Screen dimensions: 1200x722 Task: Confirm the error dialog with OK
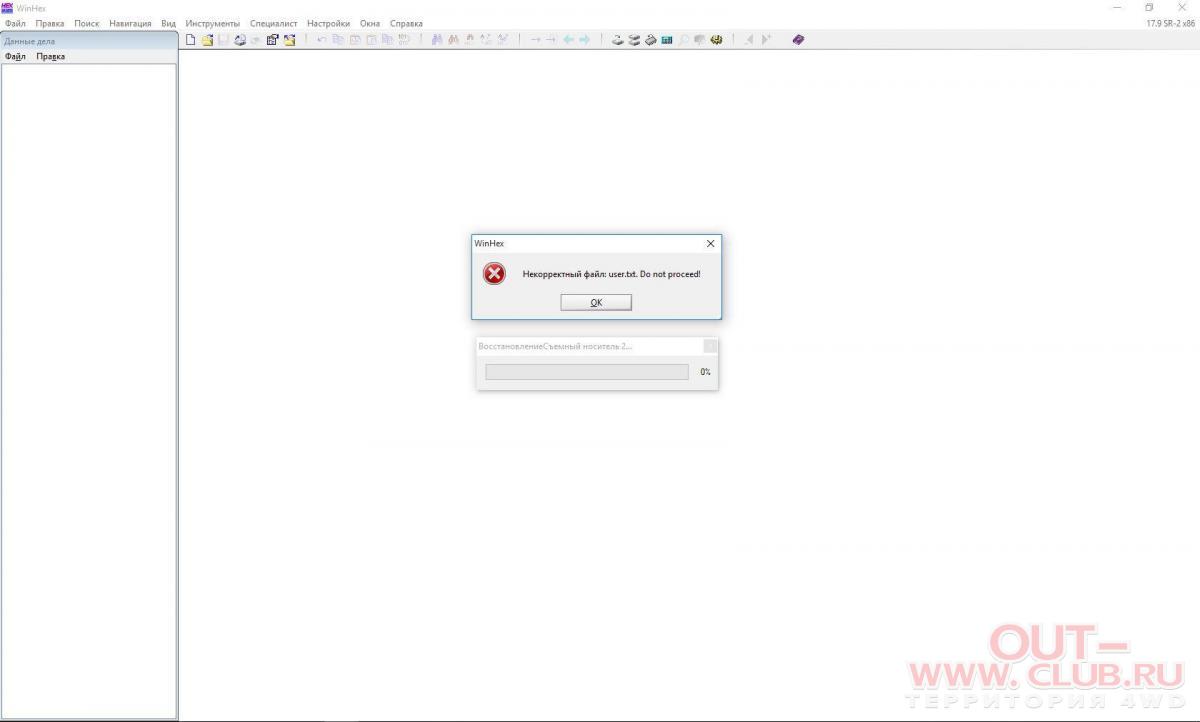coord(596,302)
